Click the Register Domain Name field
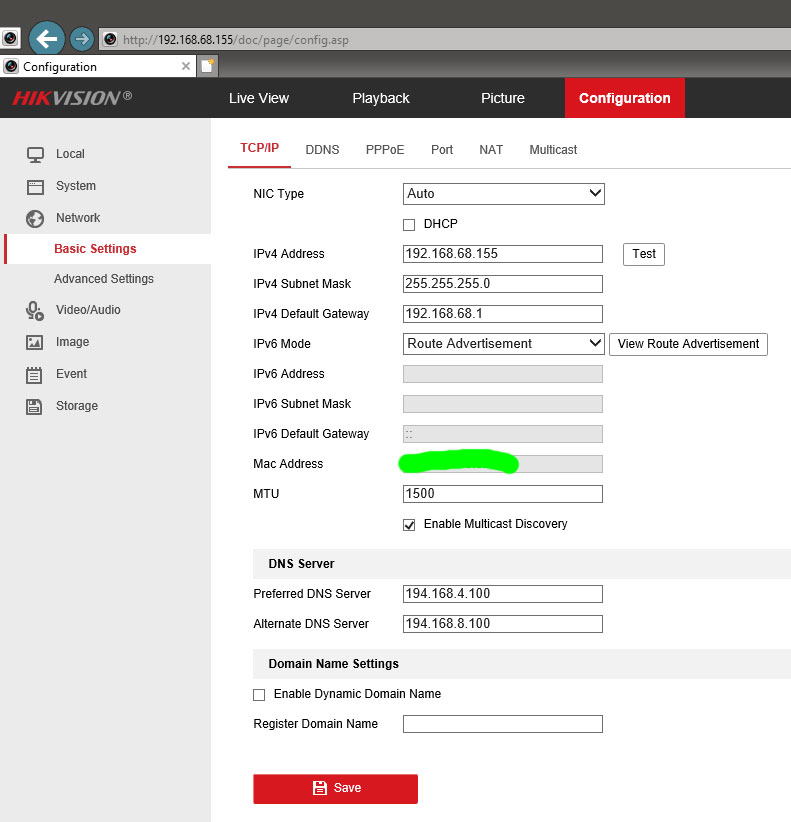 point(503,724)
